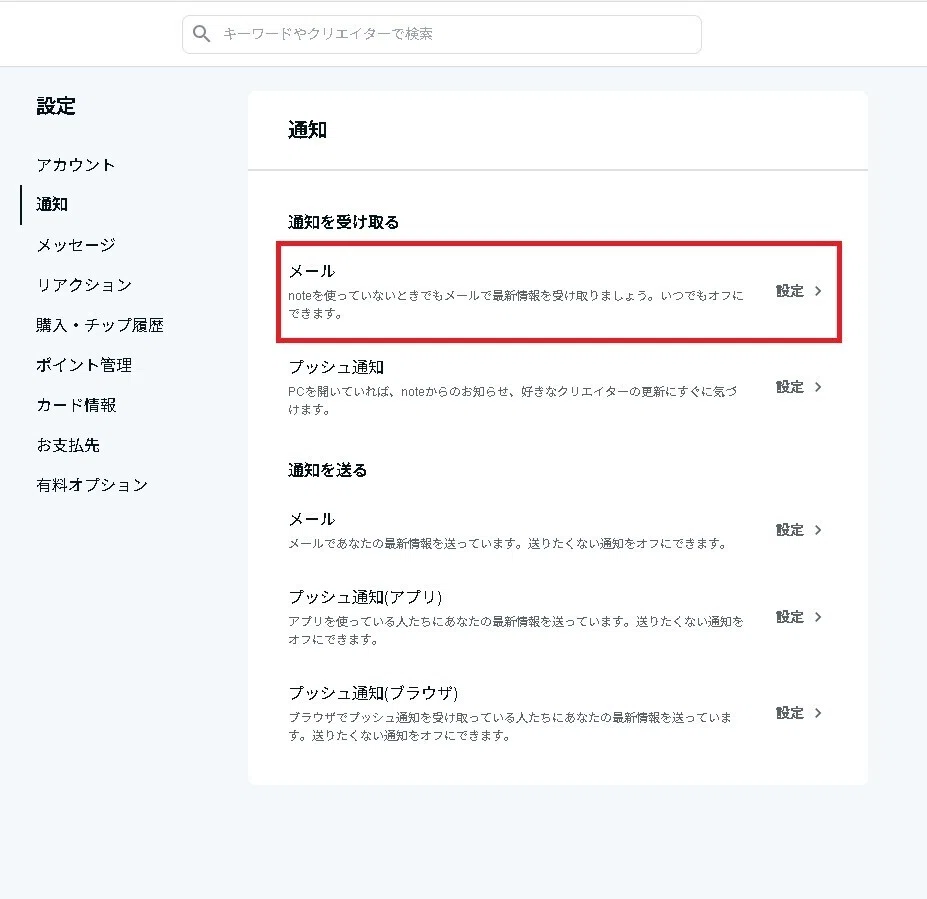Go to 有料オプション settings
Screen dimensions: 927x899
[92, 485]
